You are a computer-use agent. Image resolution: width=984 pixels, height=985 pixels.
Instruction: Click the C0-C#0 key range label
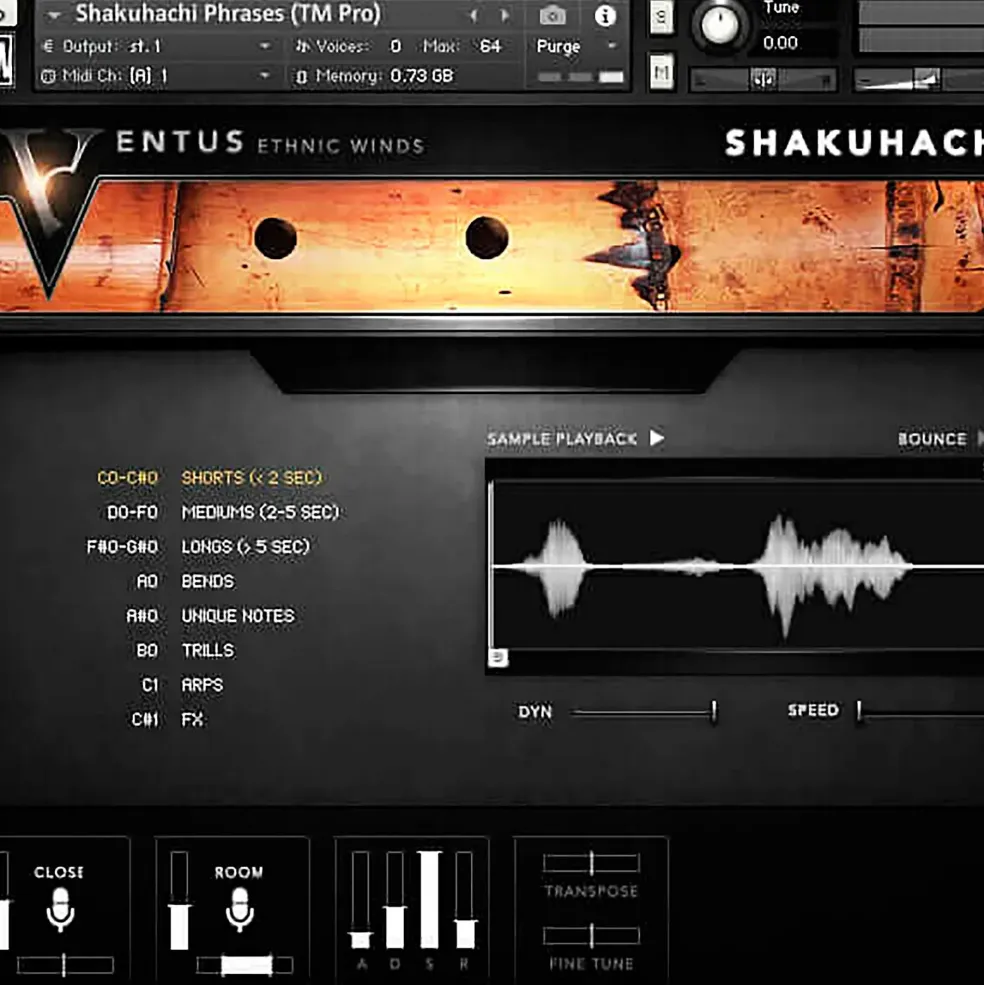[128, 477]
